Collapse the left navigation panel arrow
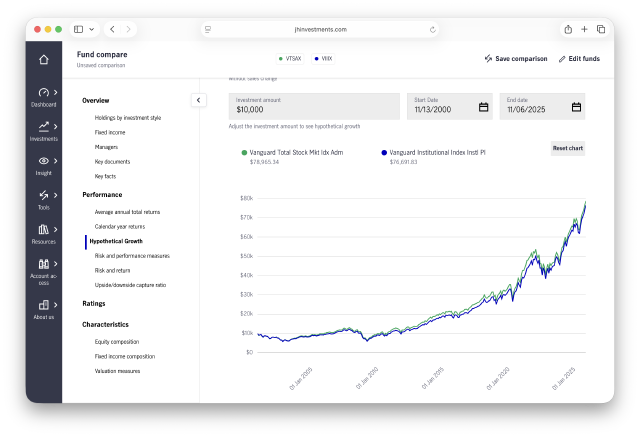Image resolution: width=640 pixels, height=437 pixels. pos(198,100)
